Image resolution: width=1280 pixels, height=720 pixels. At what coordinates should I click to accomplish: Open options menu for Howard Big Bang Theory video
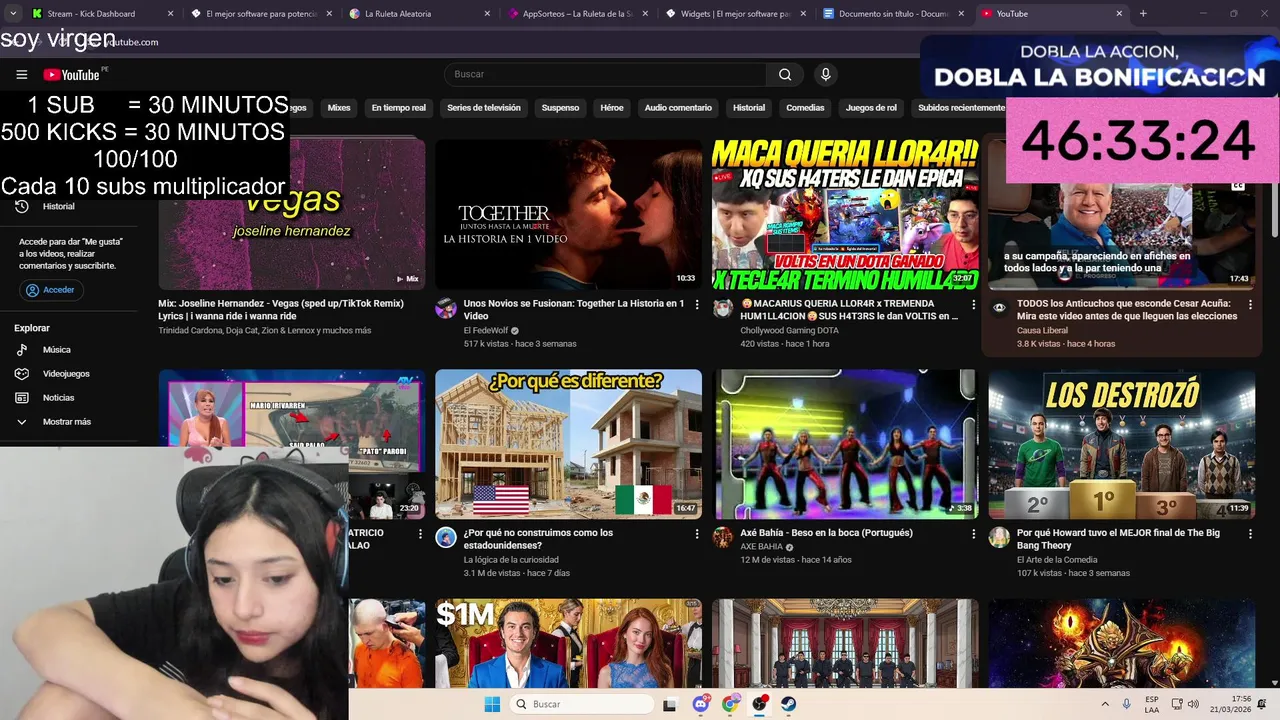coord(1250,534)
